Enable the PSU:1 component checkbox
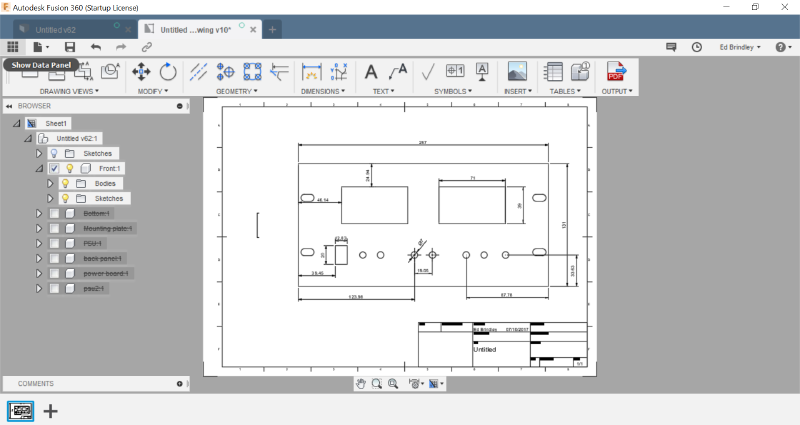 click(x=54, y=243)
